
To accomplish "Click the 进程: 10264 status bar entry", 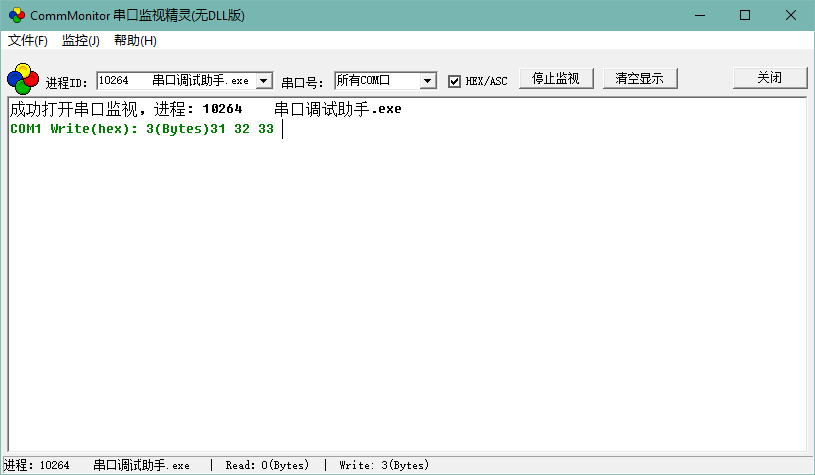I will click(x=97, y=465).
